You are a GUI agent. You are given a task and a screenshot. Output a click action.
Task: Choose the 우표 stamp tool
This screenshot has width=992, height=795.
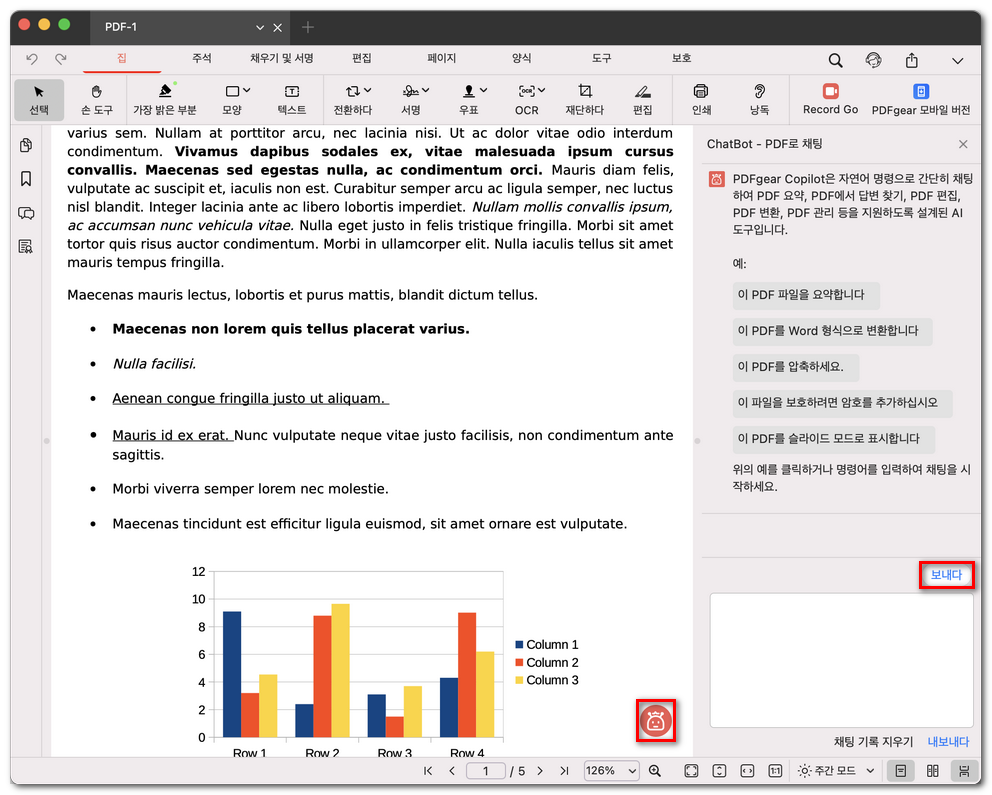469,99
